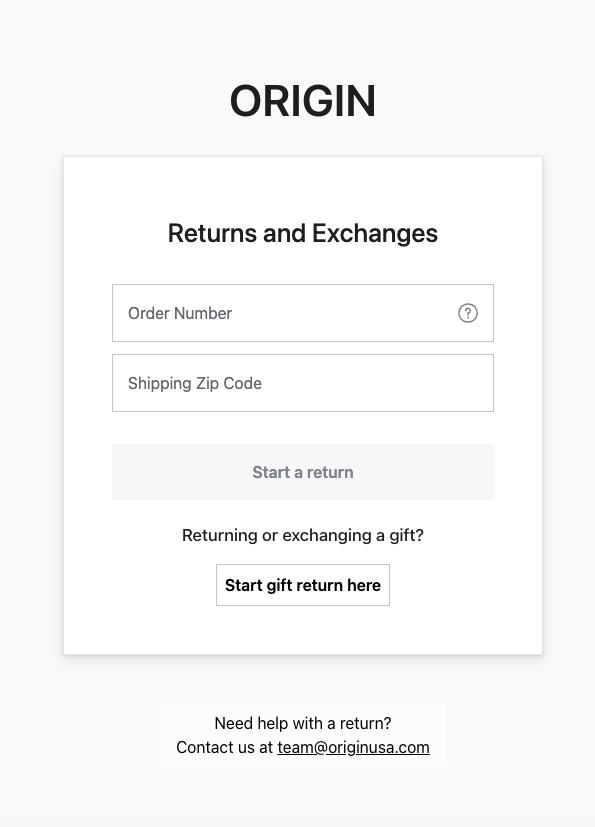Click the Returns and Exchanges title
Image resolution: width=595 pixels, height=827 pixels.
pos(303,233)
